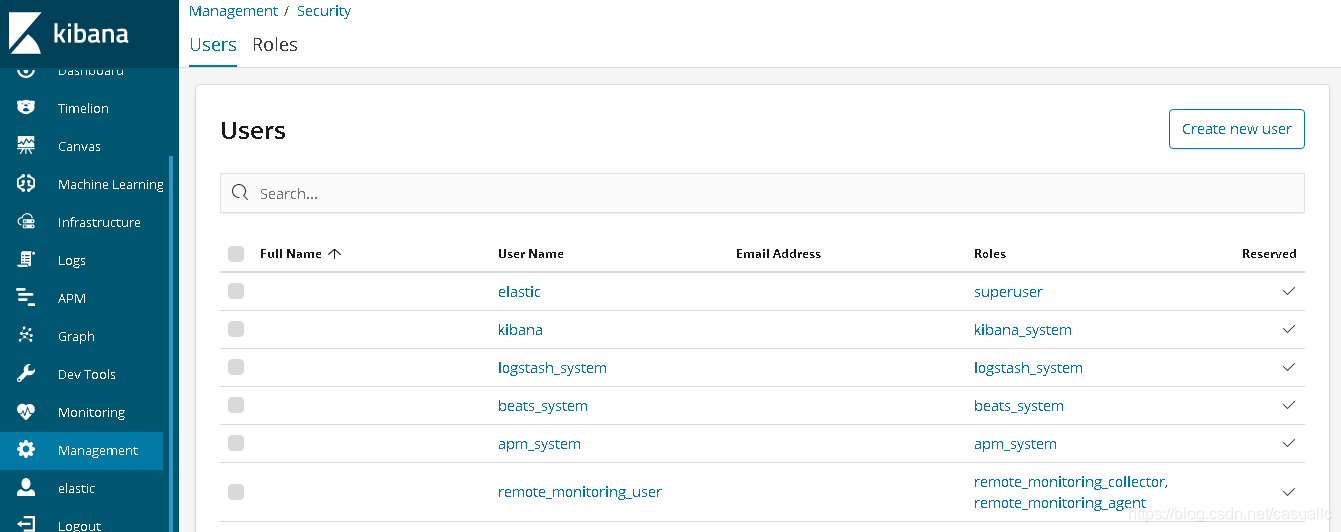
Task: Click the elastic user profile icon
Action: tap(26, 488)
